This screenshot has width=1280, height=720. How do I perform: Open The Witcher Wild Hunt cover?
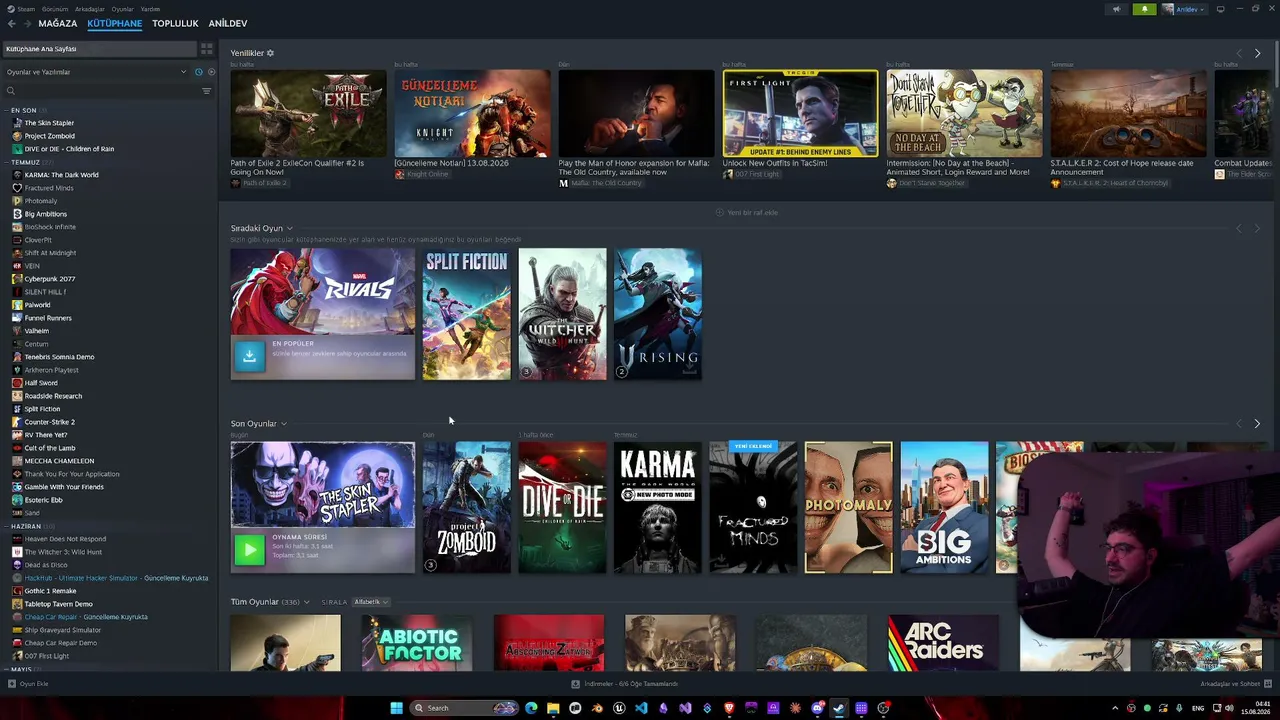(562, 314)
